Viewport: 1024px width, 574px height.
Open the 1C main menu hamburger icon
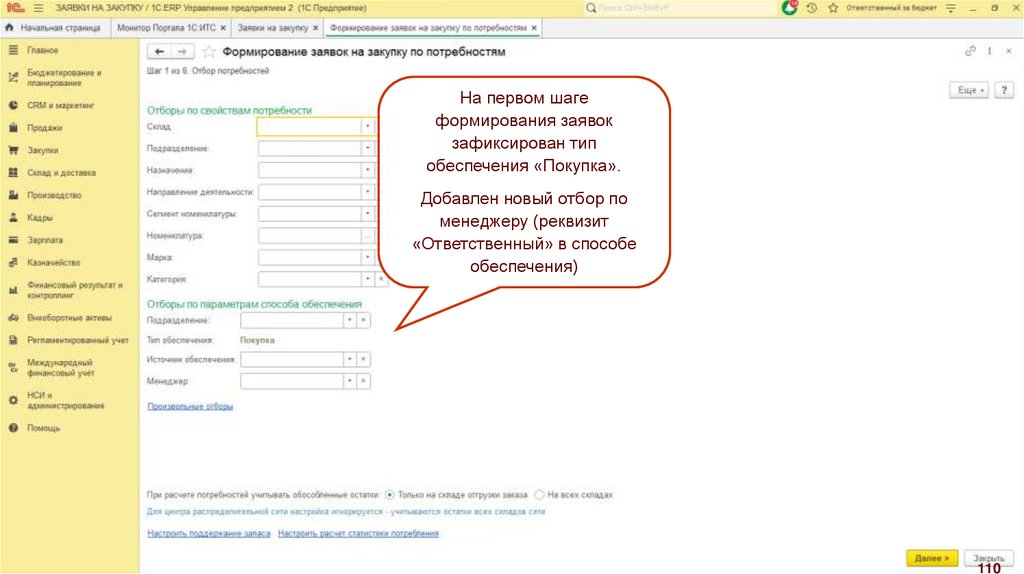[x=39, y=8]
